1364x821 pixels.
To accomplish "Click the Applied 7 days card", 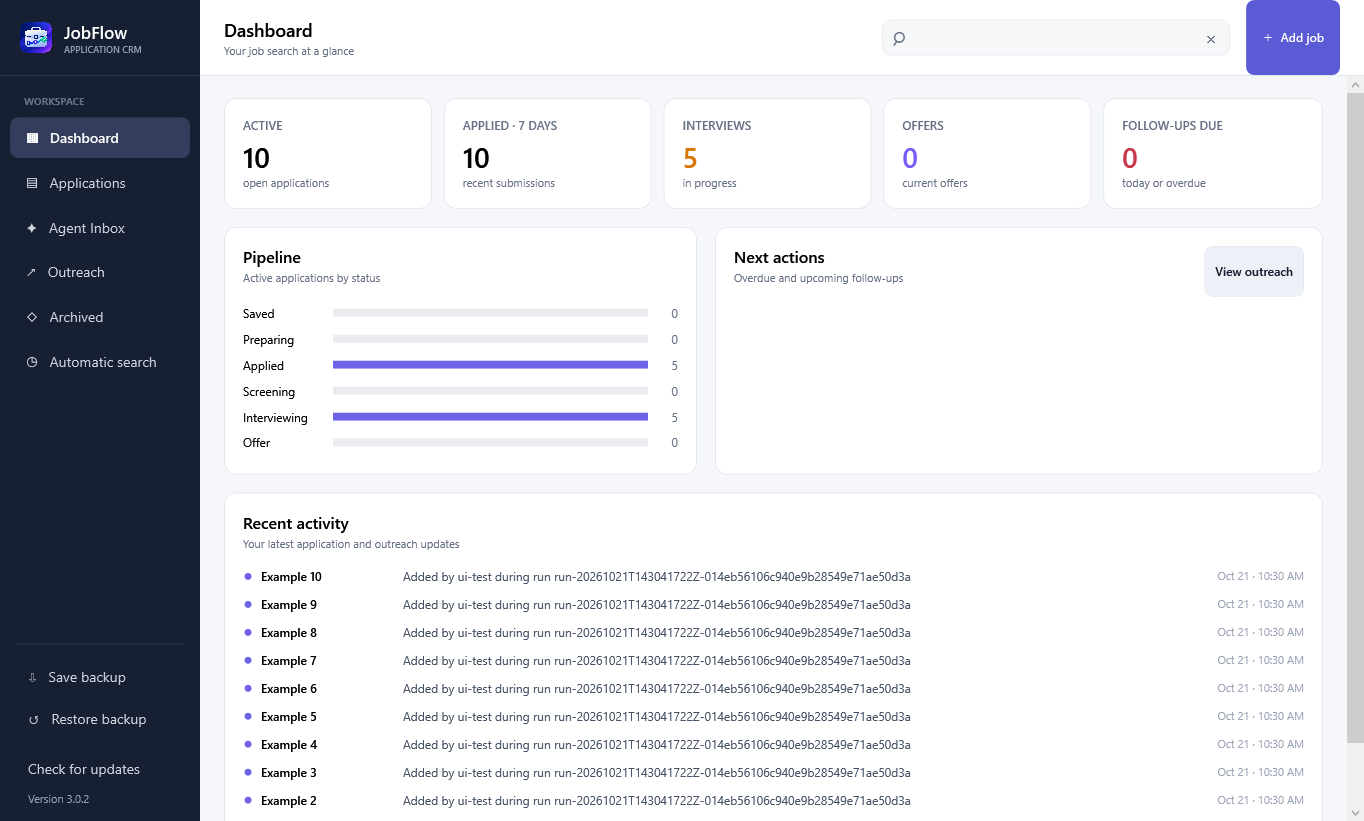I will tap(547, 153).
